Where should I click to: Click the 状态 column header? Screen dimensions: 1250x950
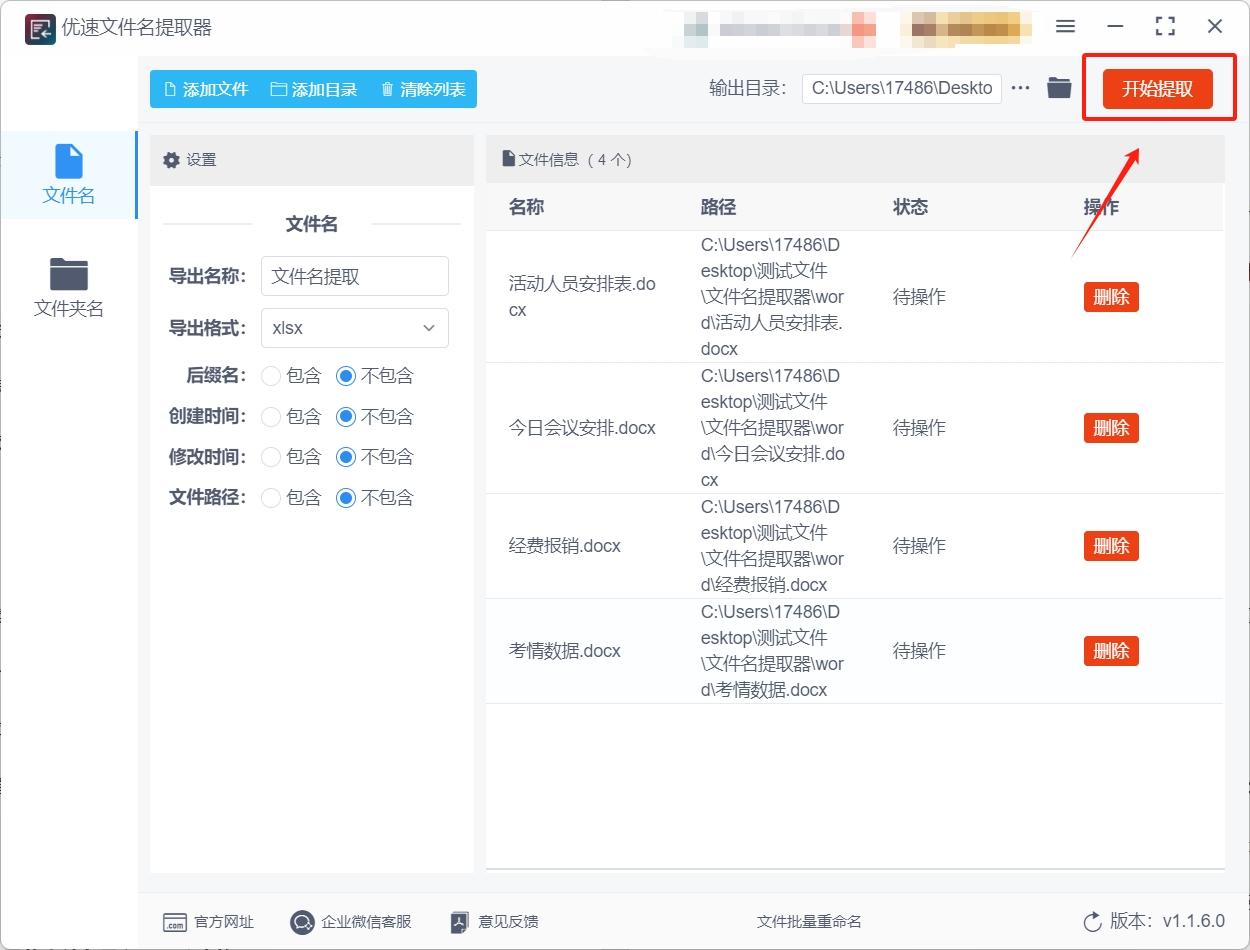click(x=911, y=207)
